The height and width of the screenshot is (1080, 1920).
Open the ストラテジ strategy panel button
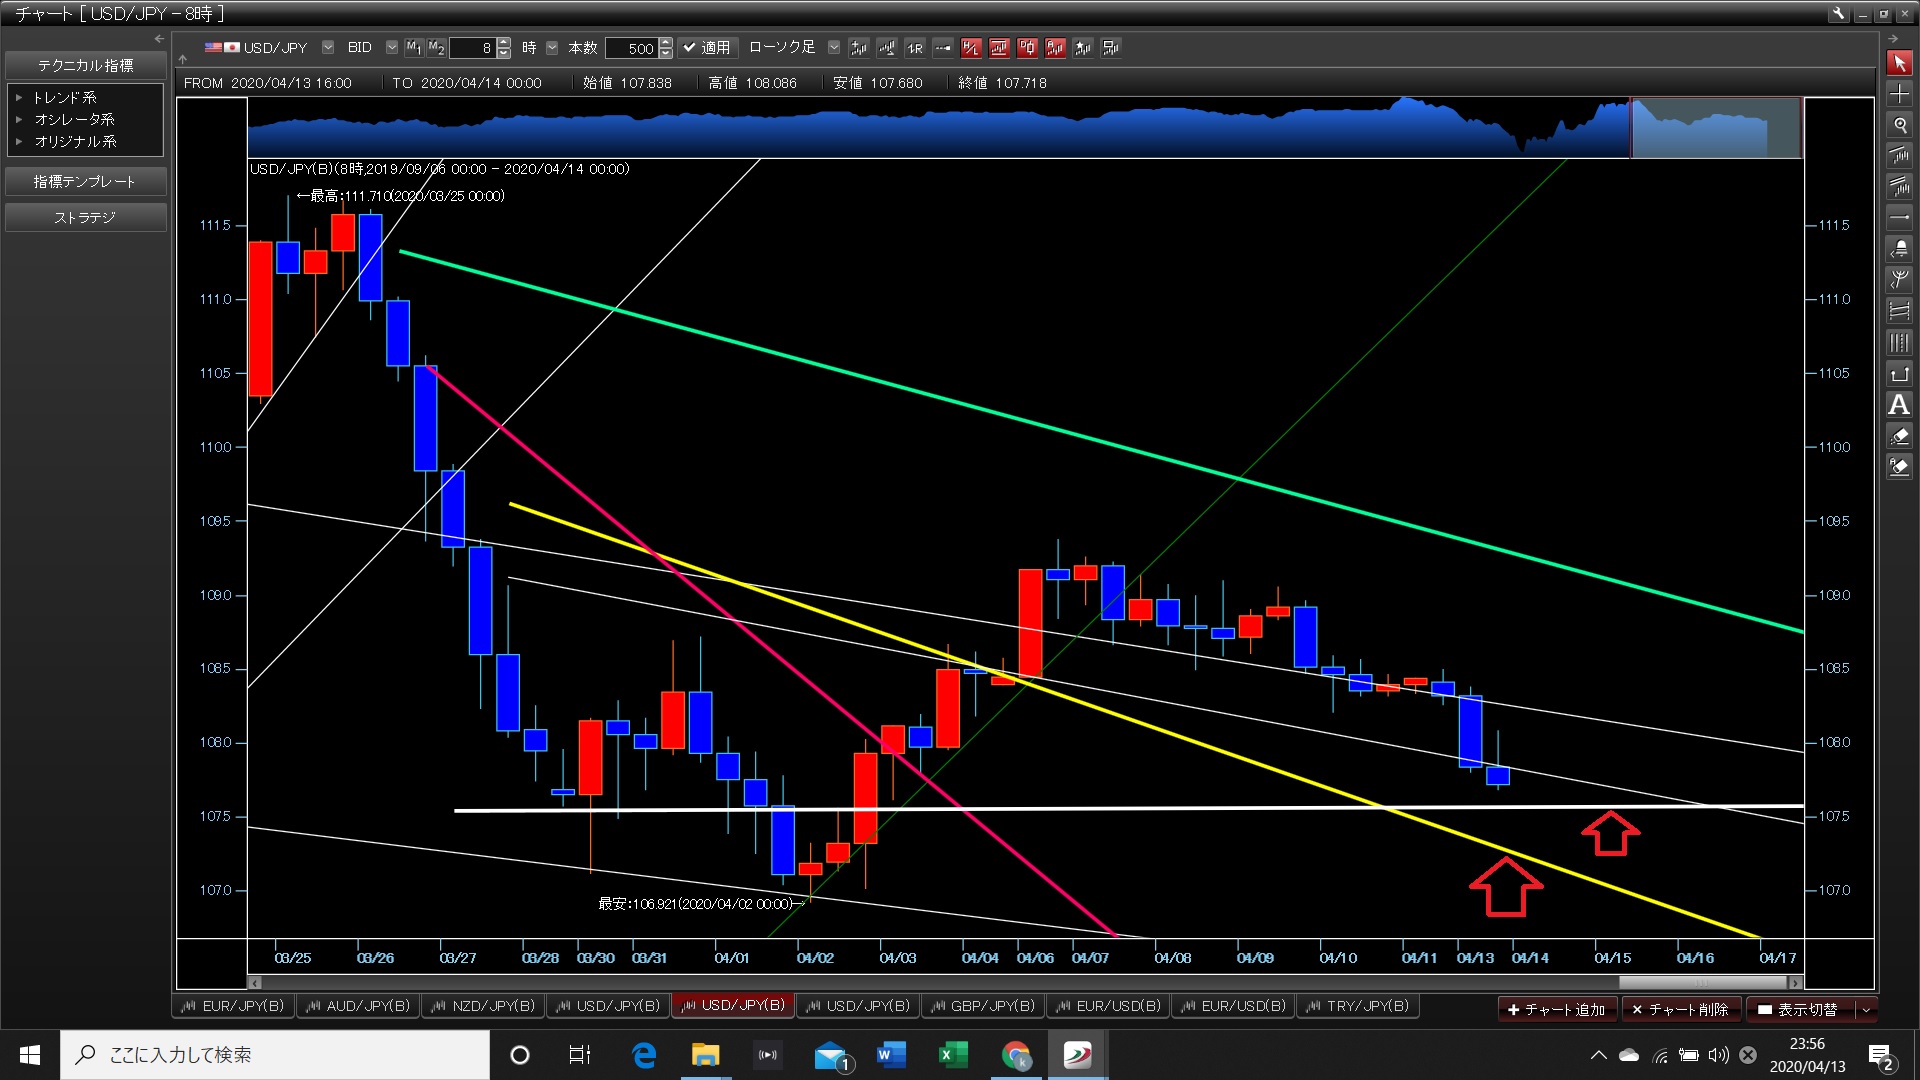pyautogui.click(x=85, y=217)
